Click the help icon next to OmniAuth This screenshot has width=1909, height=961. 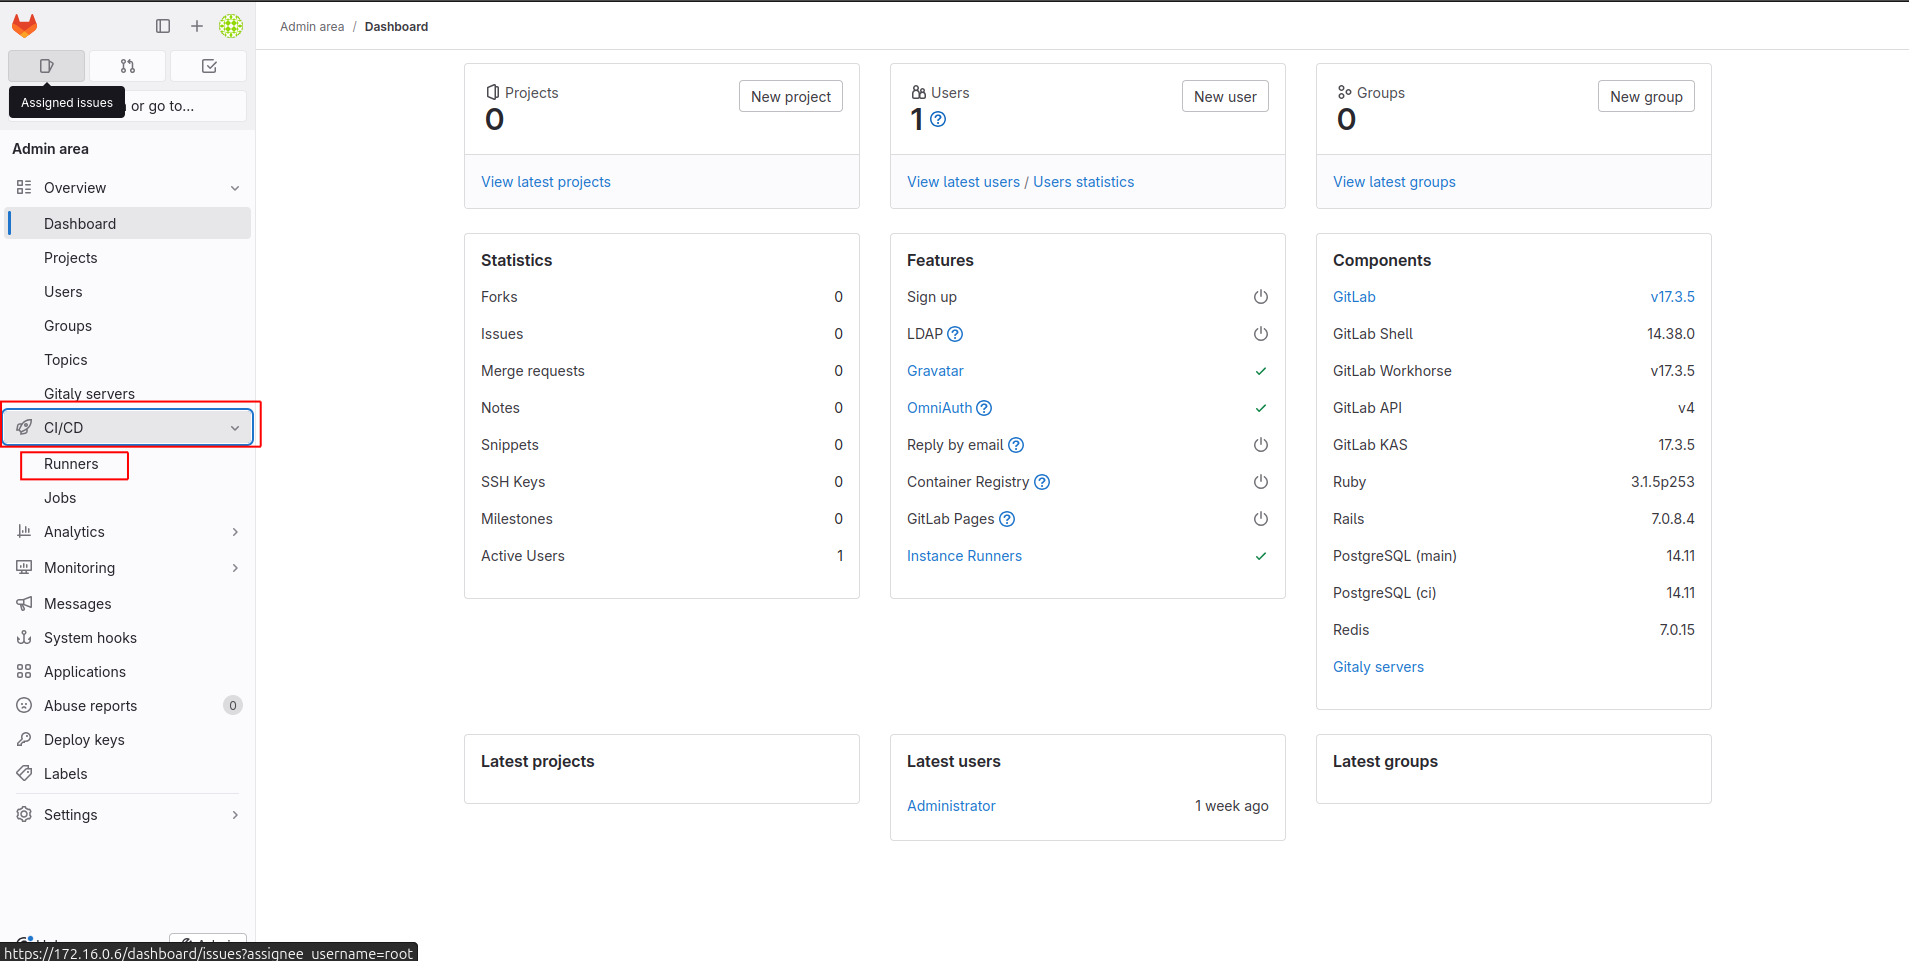point(984,408)
